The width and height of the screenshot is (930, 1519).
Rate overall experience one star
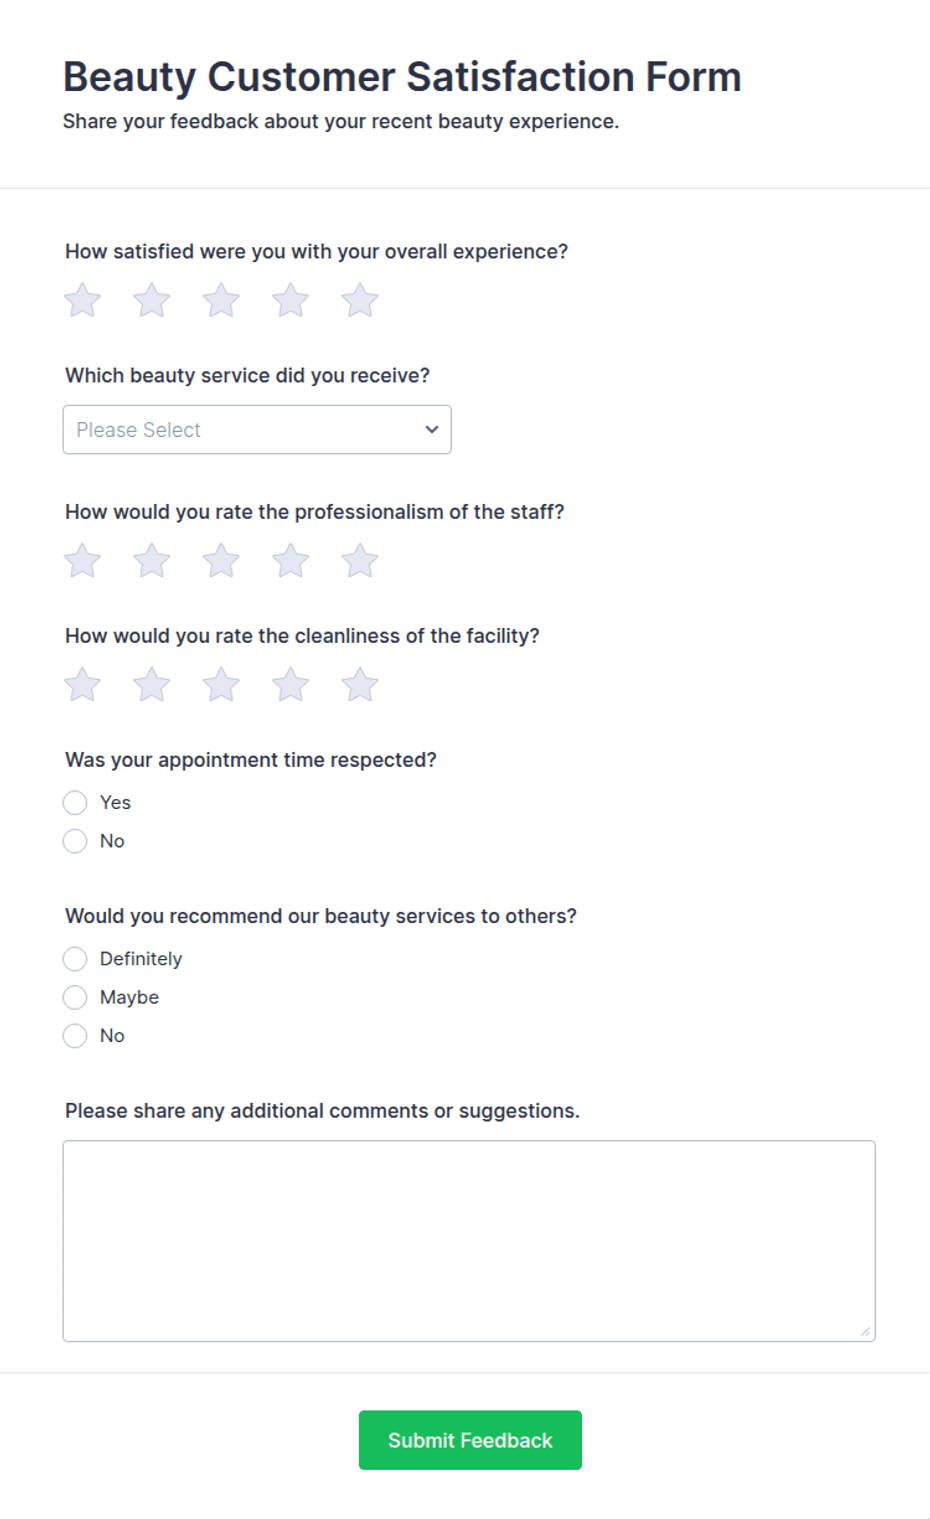tap(83, 300)
